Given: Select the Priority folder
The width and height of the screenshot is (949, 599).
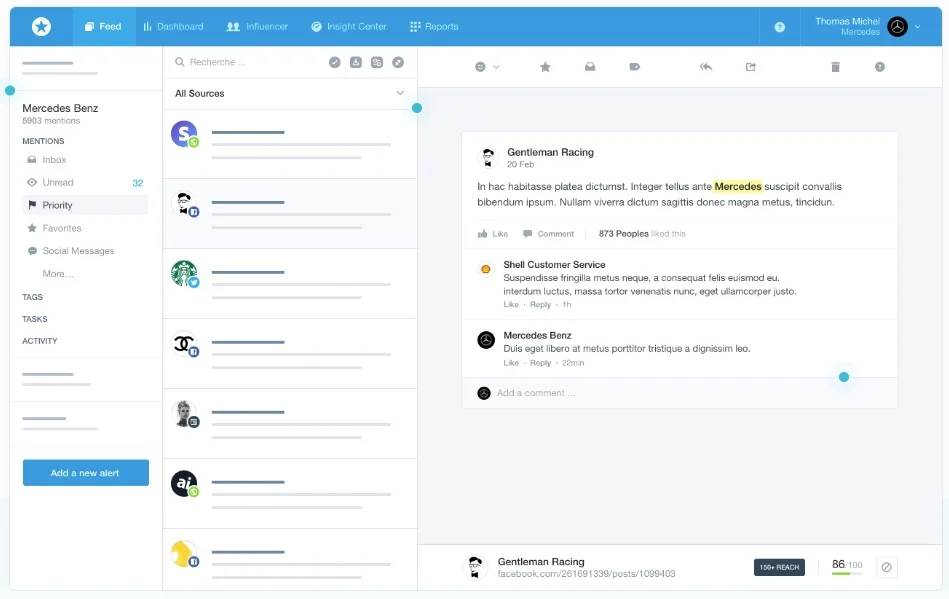Looking at the screenshot, I should point(85,205).
